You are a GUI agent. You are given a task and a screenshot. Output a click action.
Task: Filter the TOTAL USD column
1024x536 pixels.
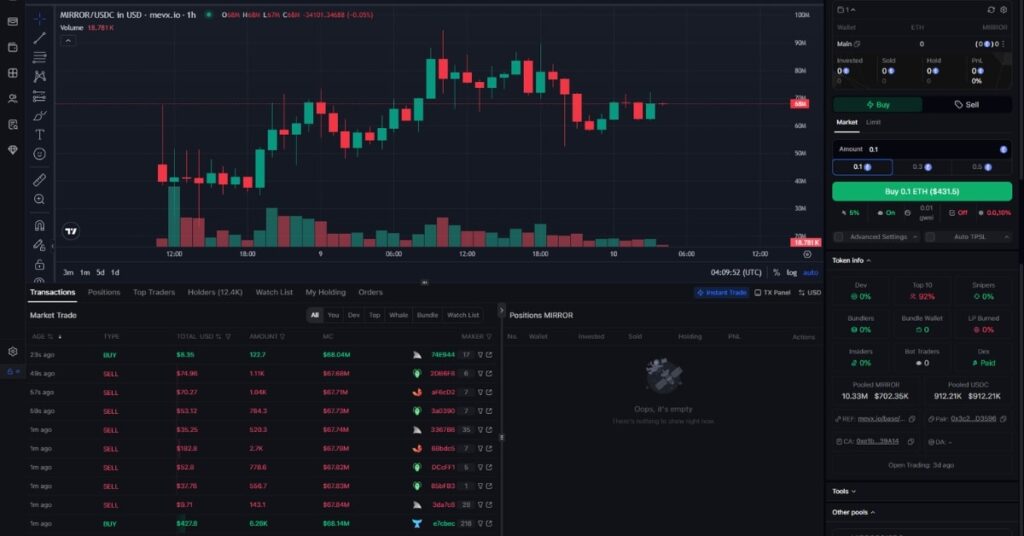(228, 337)
